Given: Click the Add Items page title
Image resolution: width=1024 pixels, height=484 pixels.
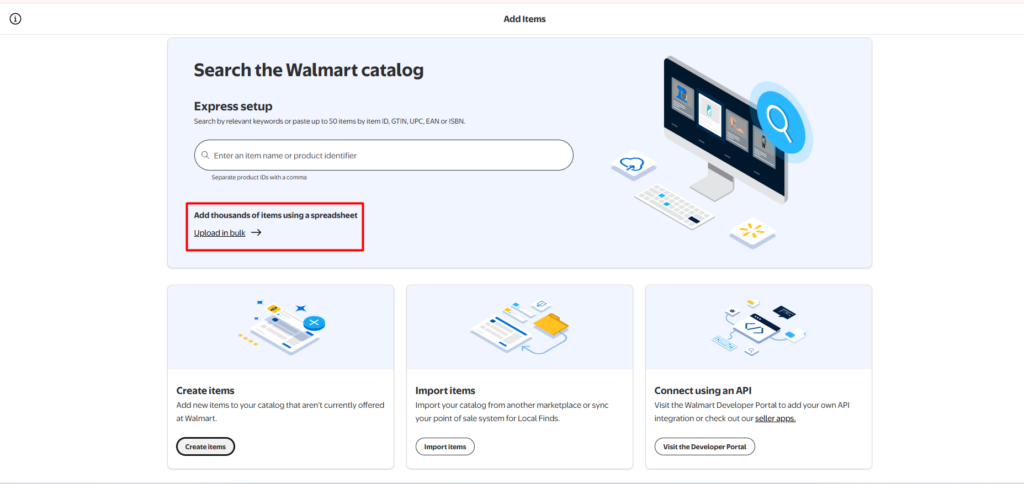Looking at the screenshot, I should pyautogui.click(x=524, y=19).
